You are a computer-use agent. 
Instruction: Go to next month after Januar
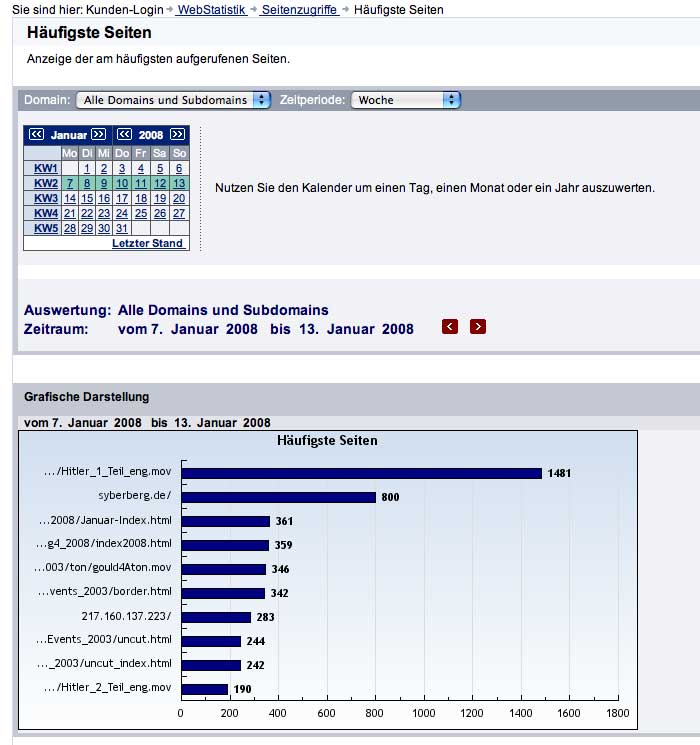click(98, 135)
